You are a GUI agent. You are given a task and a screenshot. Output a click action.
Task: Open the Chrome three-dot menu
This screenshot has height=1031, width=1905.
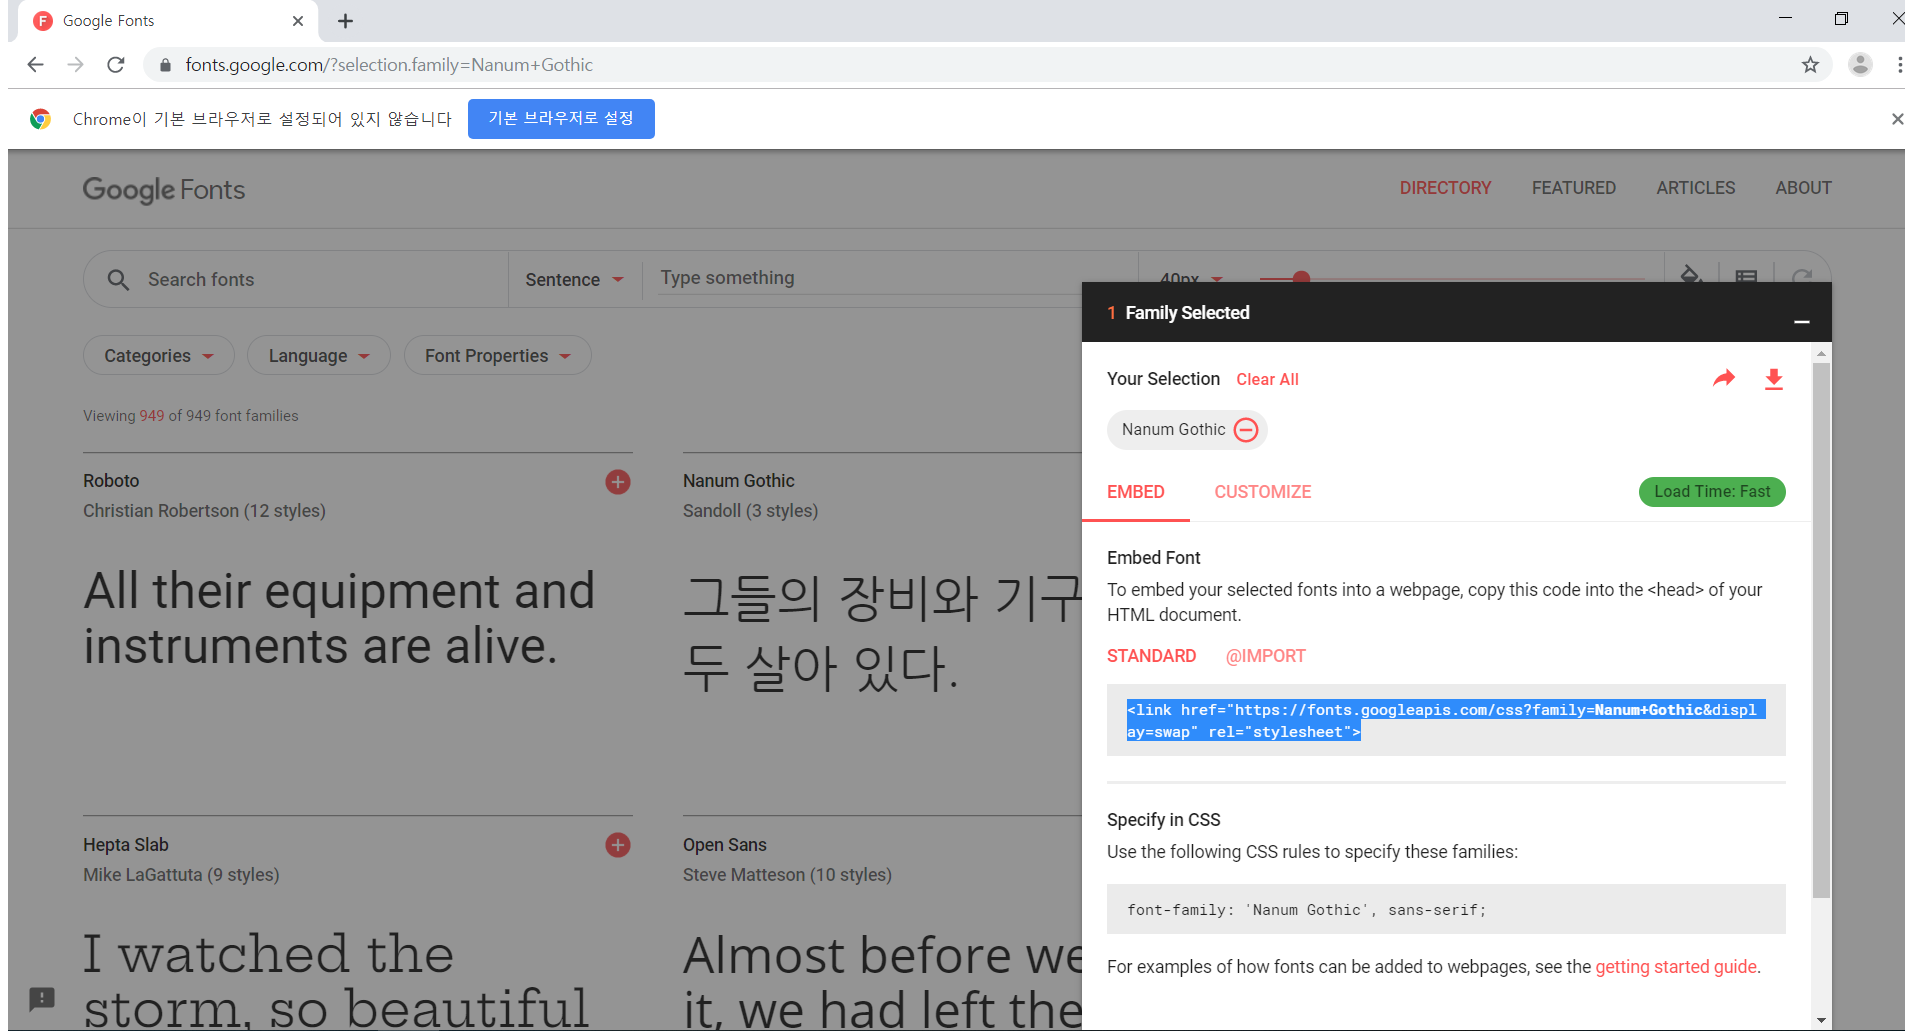(1899, 65)
